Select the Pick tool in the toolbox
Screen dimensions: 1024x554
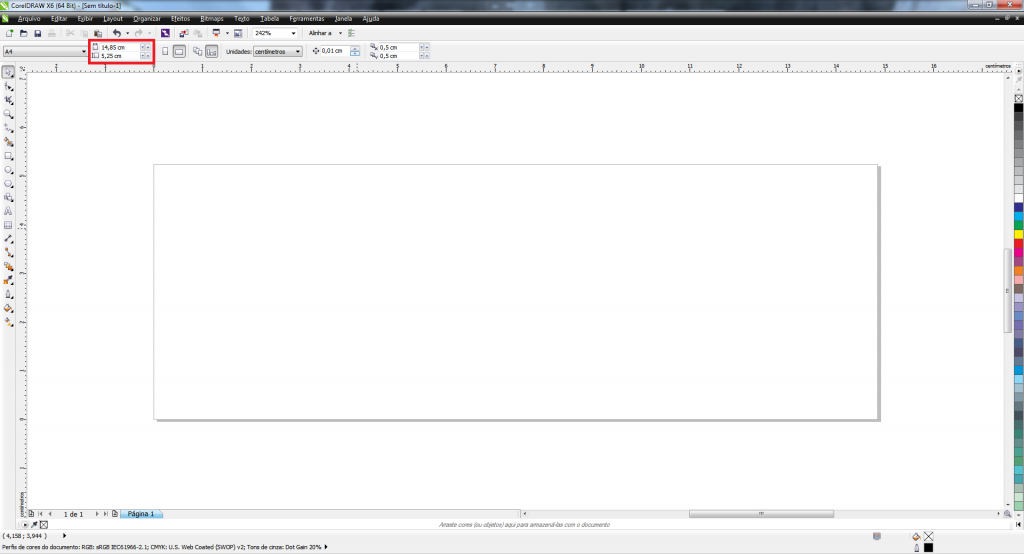(x=8, y=72)
